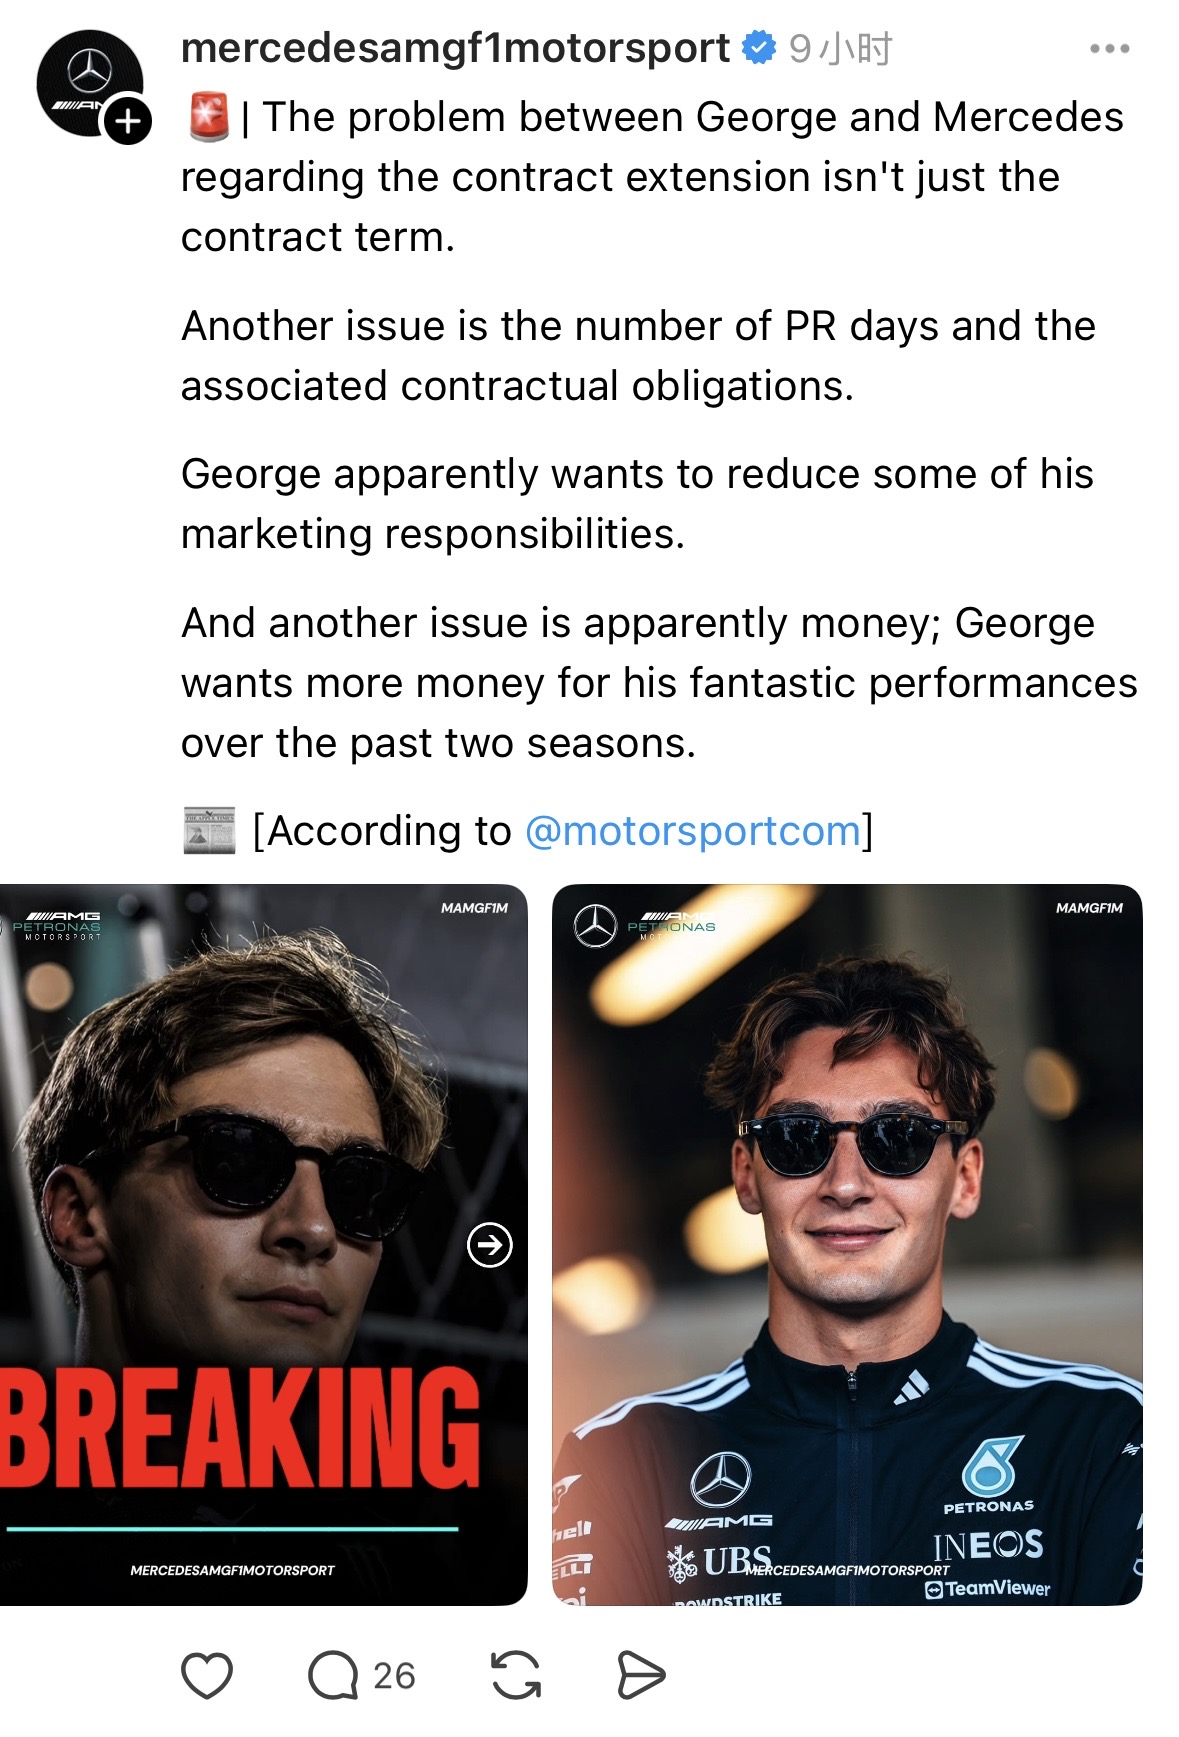Repost using the circular arrows icon
Viewport: 1179px width, 1737px height.
tap(516, 1675)
